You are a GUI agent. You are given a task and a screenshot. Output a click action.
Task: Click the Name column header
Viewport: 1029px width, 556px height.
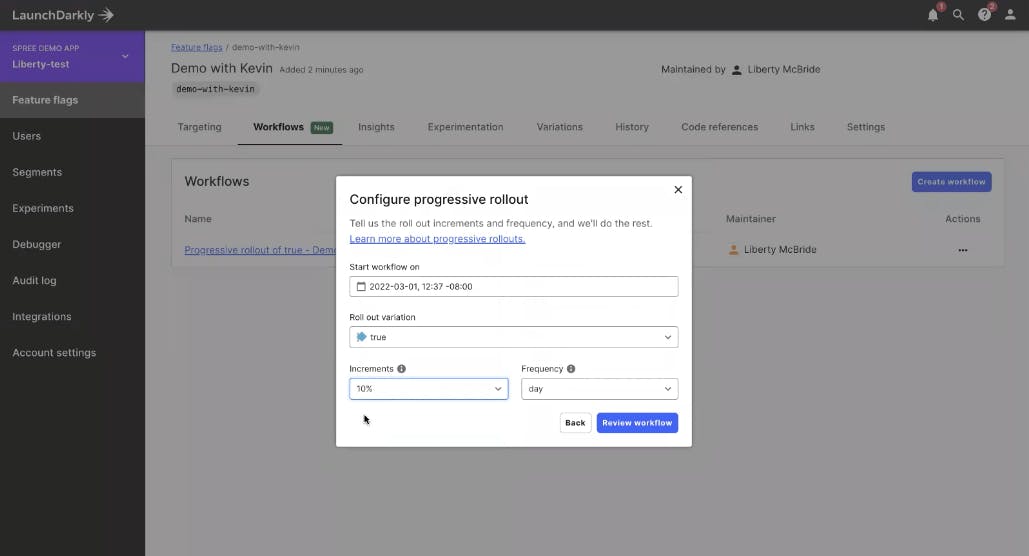pos(198,219)
